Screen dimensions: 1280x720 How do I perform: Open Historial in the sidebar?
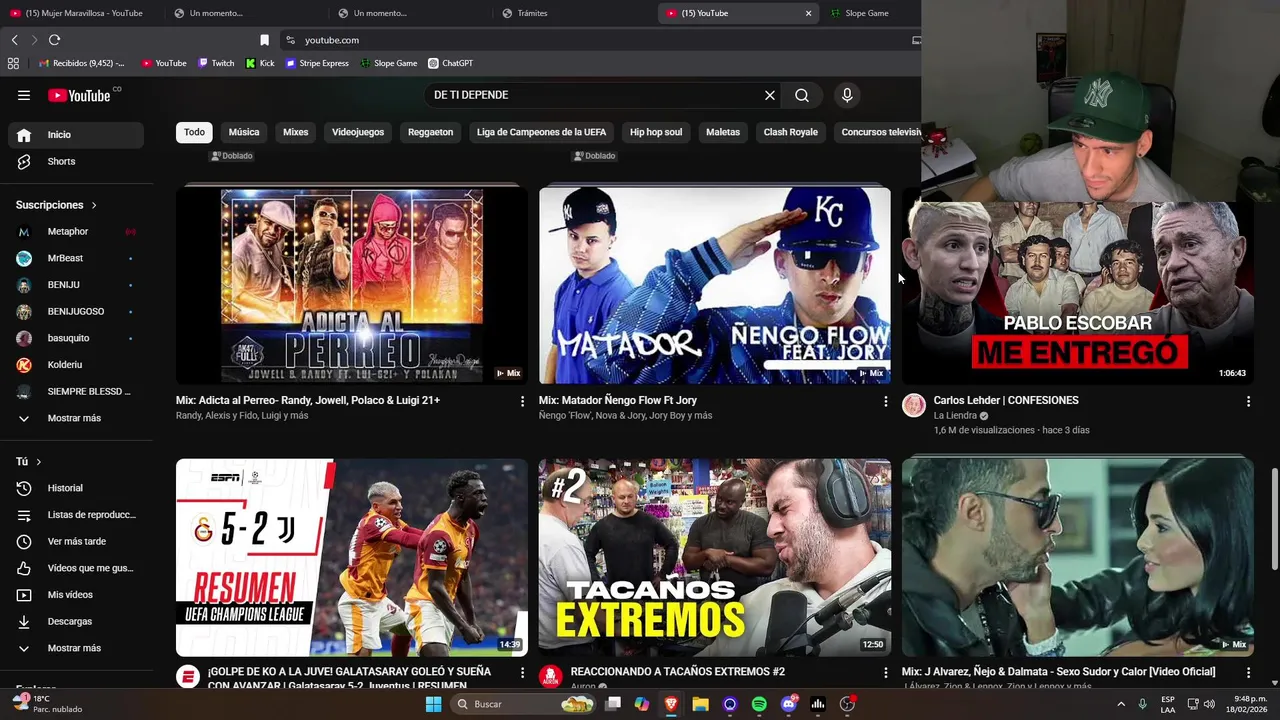(76, 488)
